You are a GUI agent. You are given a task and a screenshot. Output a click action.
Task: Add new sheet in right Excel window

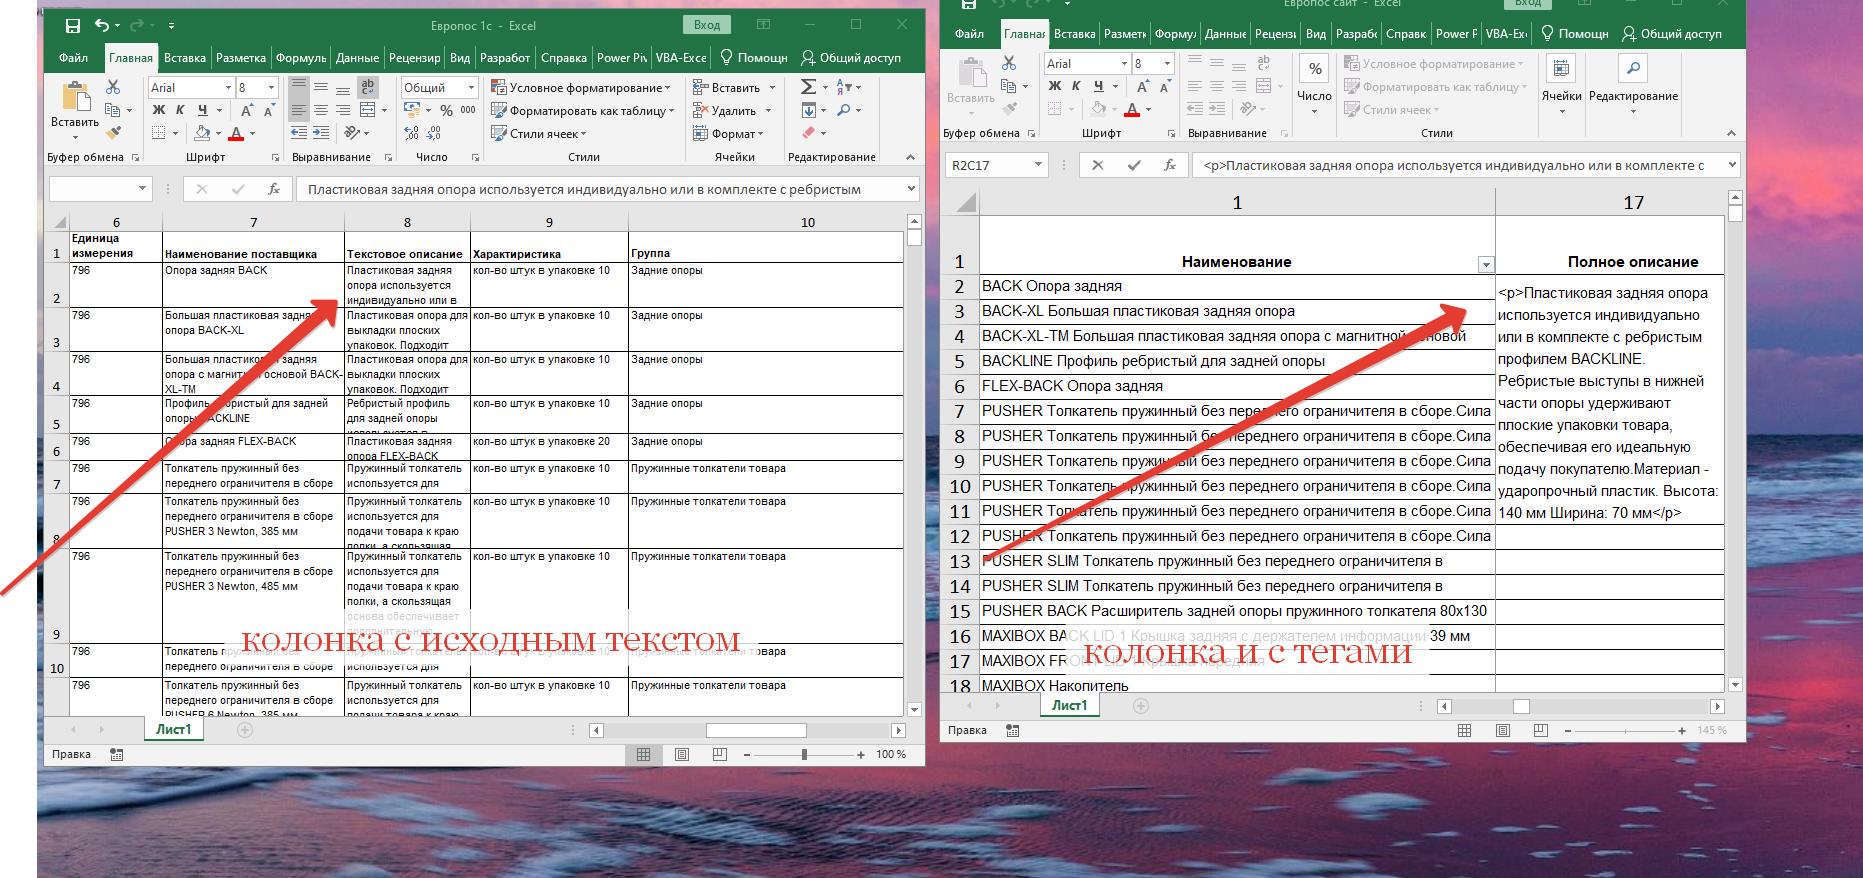tap(1140, 705)
